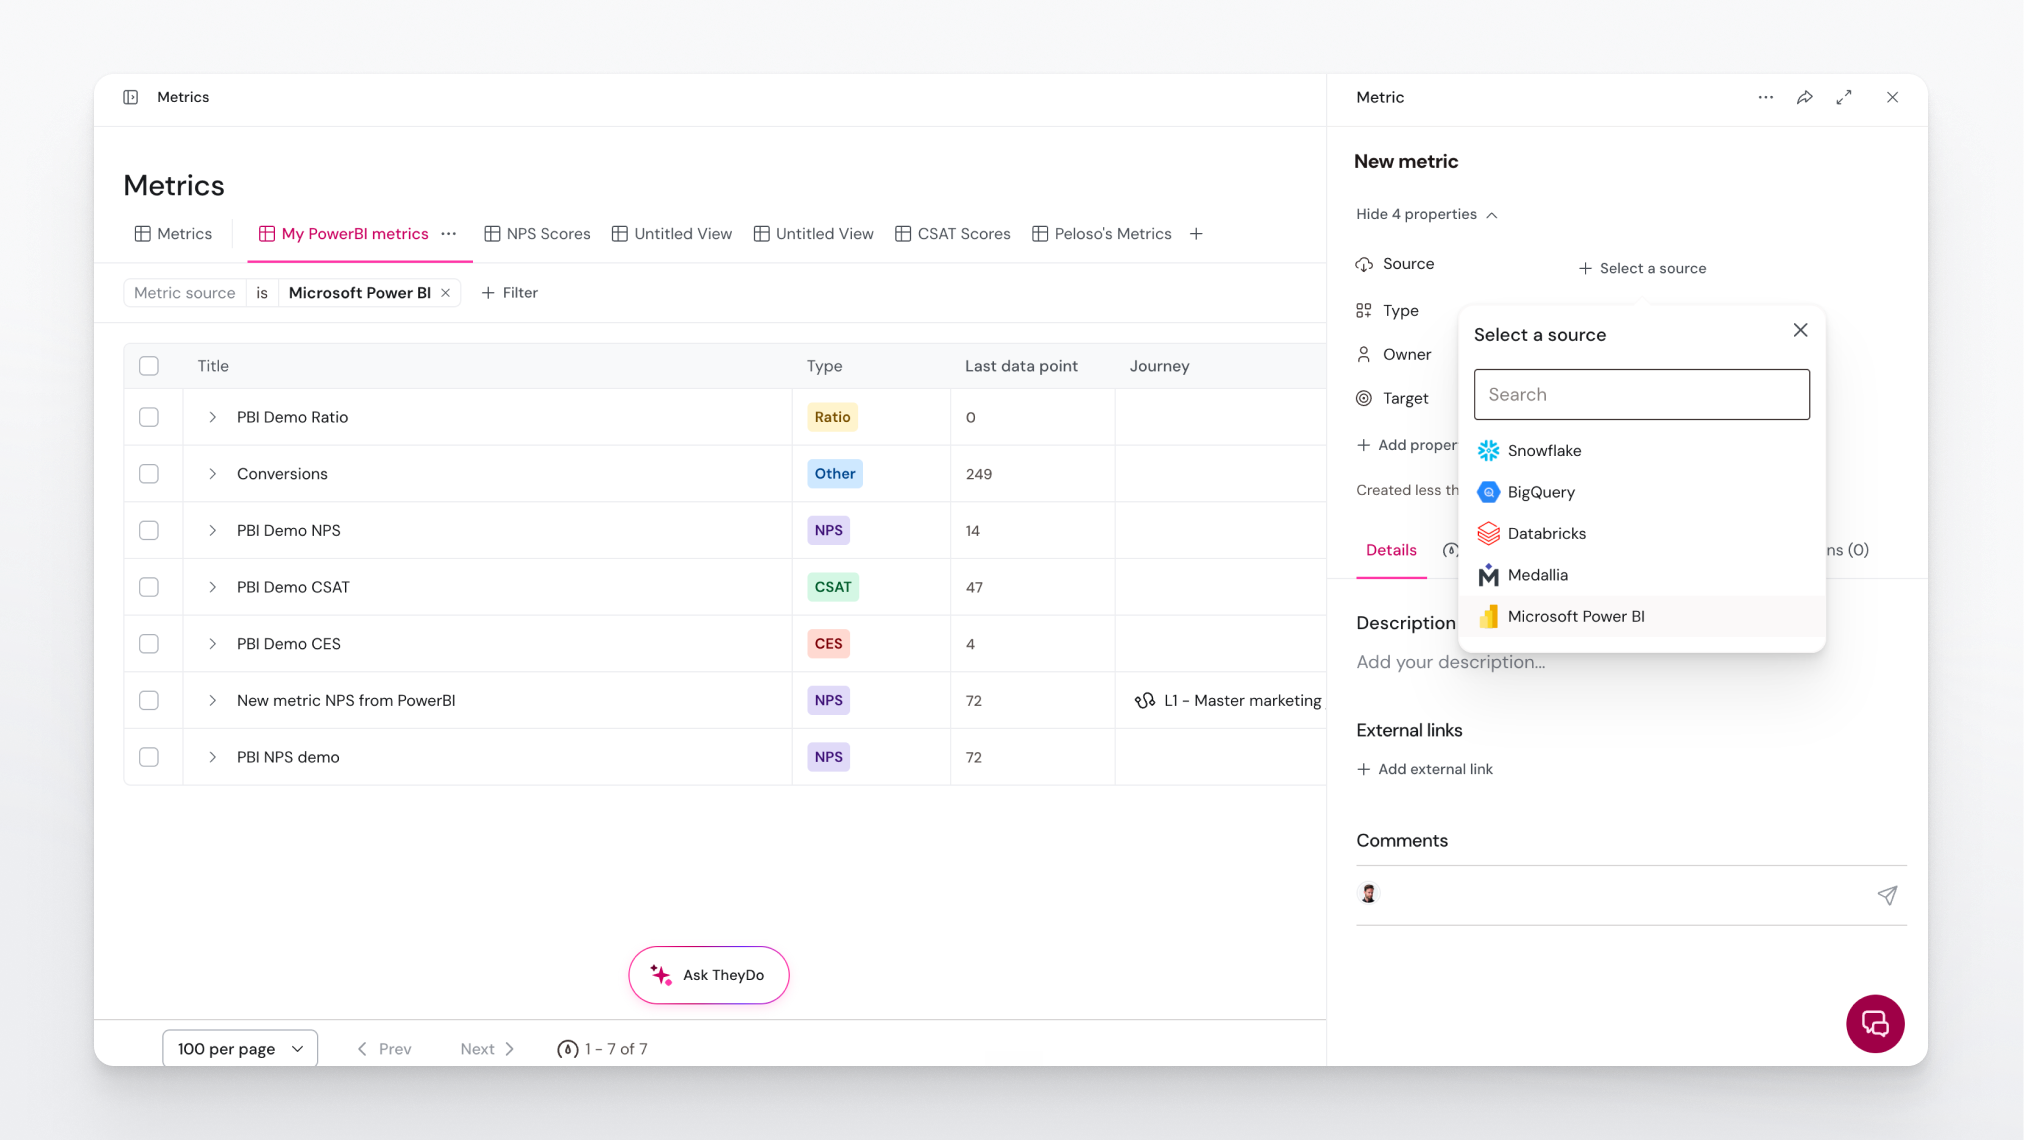Open the more options menu in Metric panel
Screen dimensions: 2024x1140
pyautogui.click(x=1766, y=97)
